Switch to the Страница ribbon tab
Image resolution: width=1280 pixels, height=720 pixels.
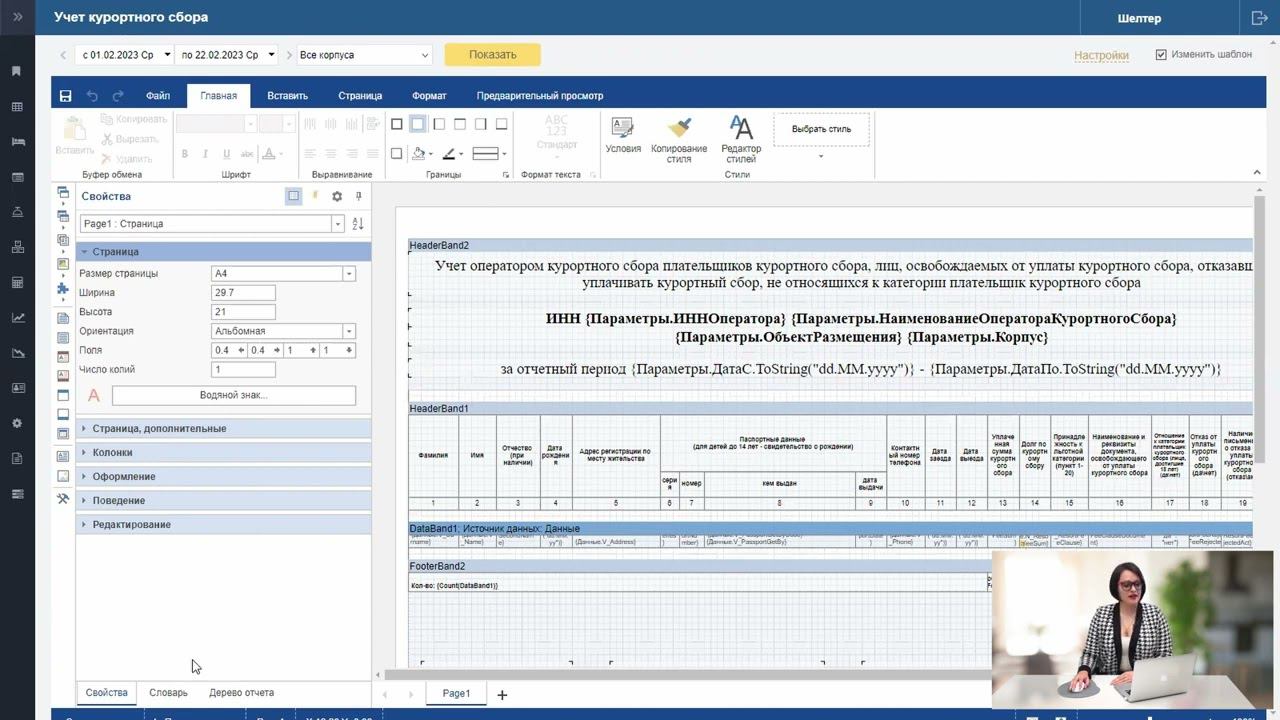pos(360,96)
